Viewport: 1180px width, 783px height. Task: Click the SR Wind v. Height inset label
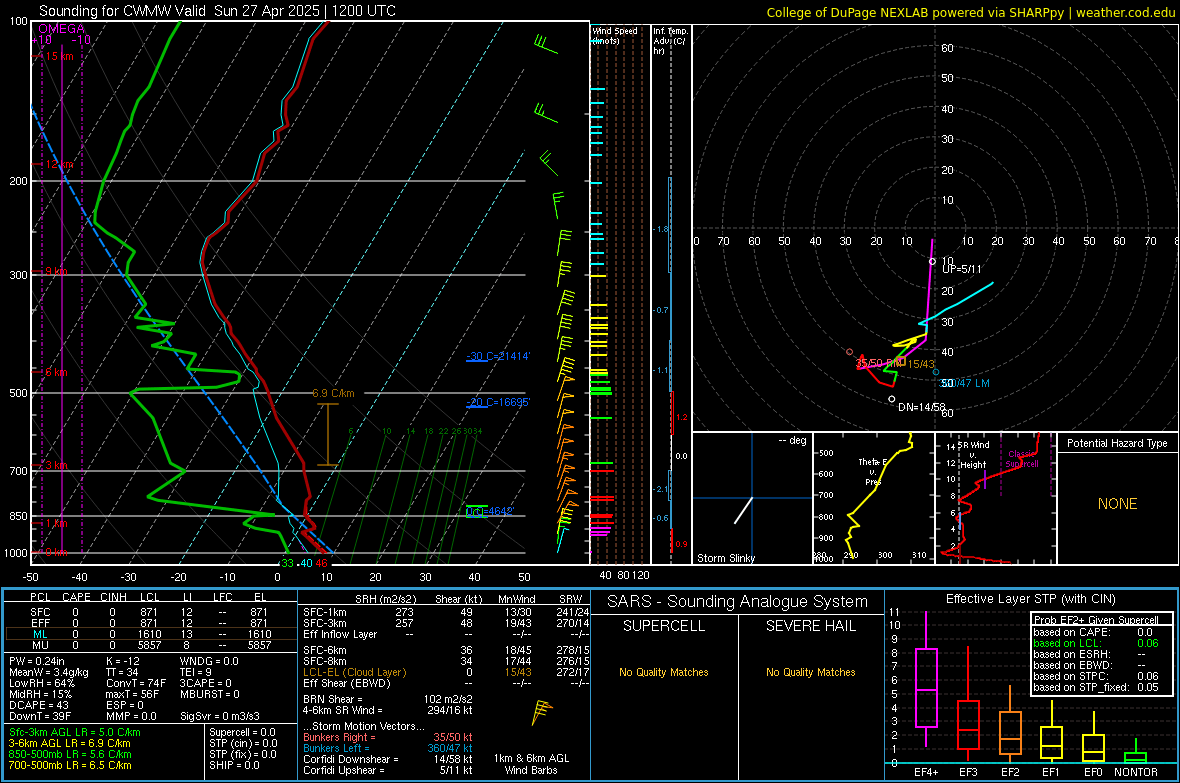973,455
